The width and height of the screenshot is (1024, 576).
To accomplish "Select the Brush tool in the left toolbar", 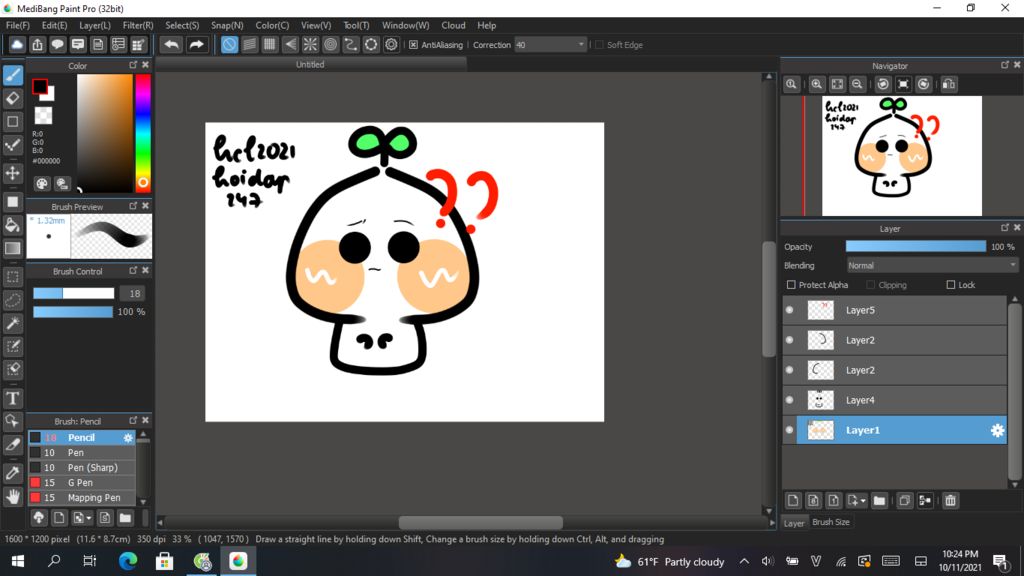I will 13,74.
